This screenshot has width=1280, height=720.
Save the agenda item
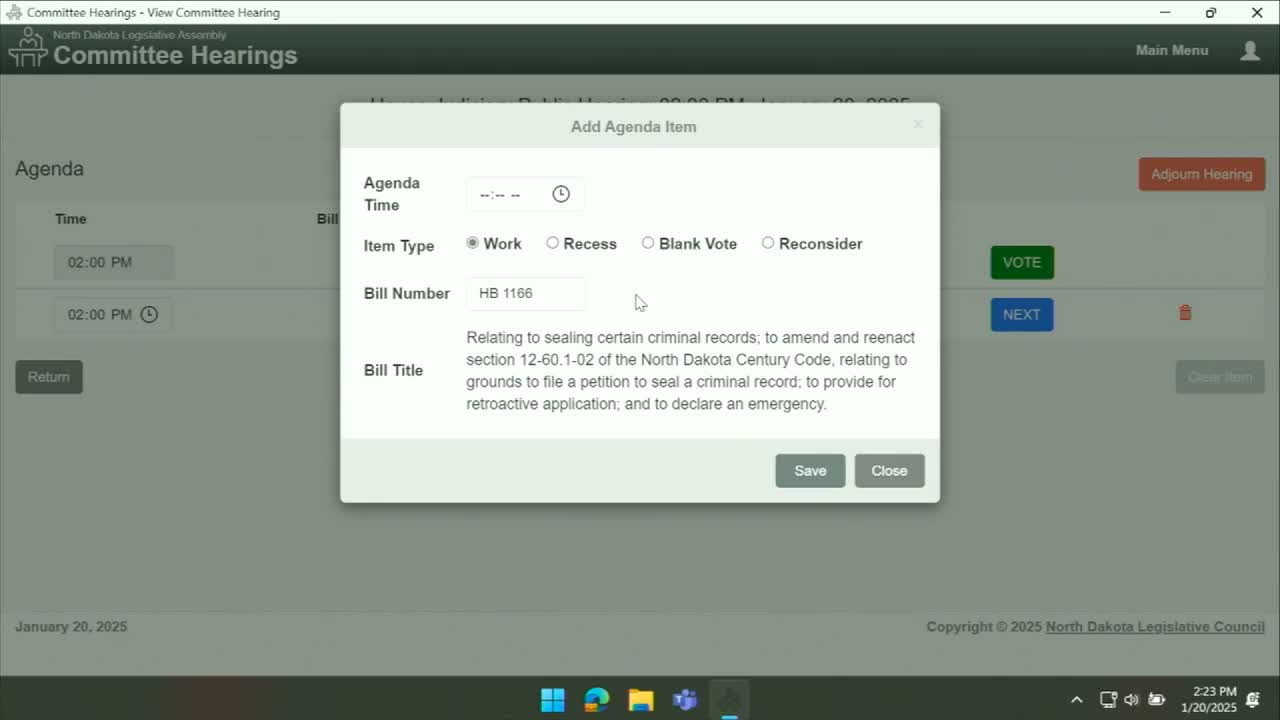click(x=810, y=471)
